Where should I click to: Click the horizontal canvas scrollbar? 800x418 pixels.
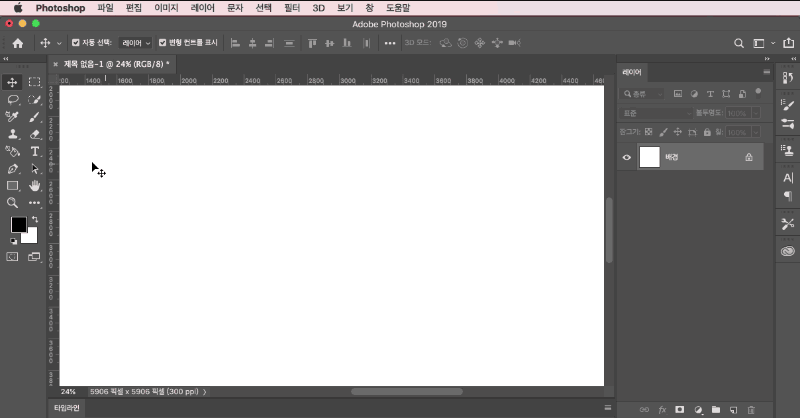[x=407, y=391]
